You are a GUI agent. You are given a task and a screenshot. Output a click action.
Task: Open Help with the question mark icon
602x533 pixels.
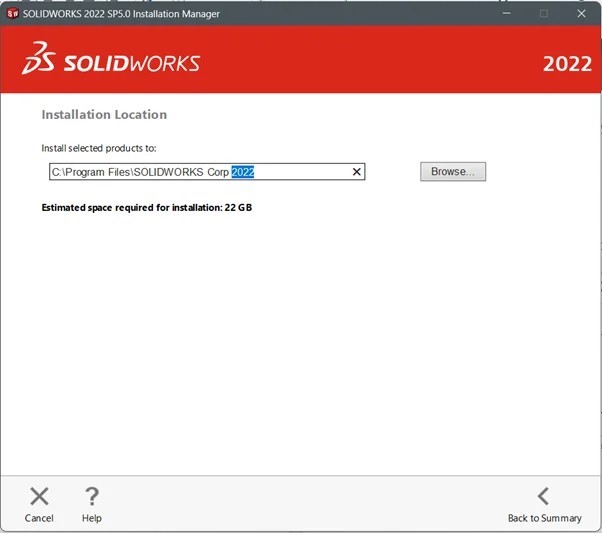[x=92, y=497]
